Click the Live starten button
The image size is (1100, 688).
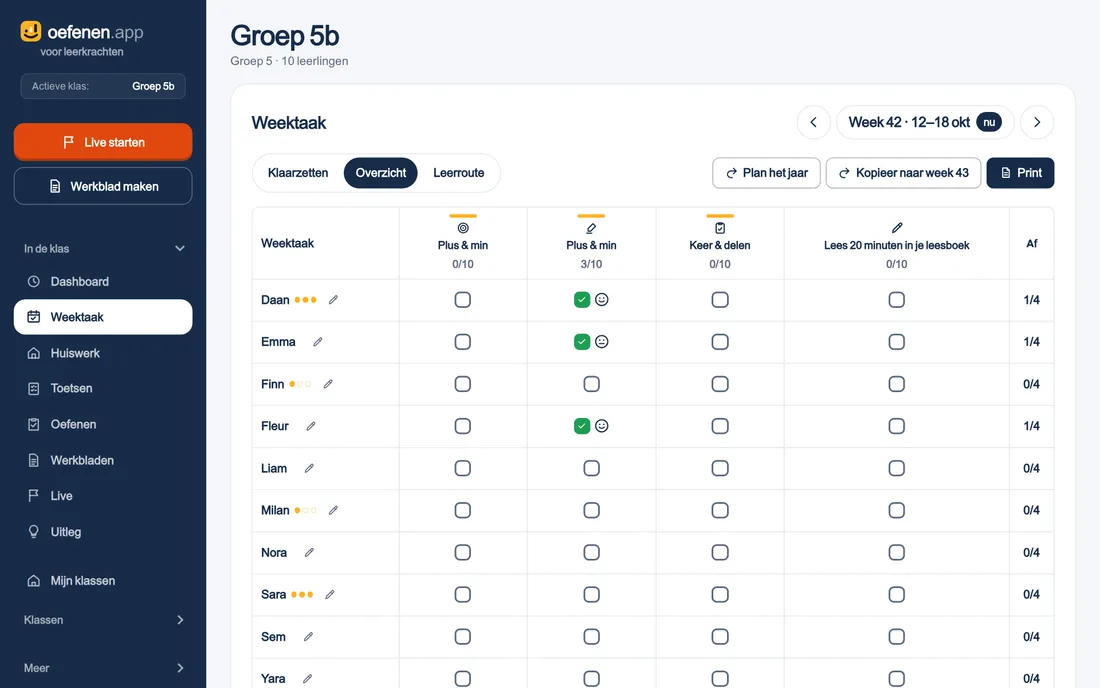coord(103,142)
